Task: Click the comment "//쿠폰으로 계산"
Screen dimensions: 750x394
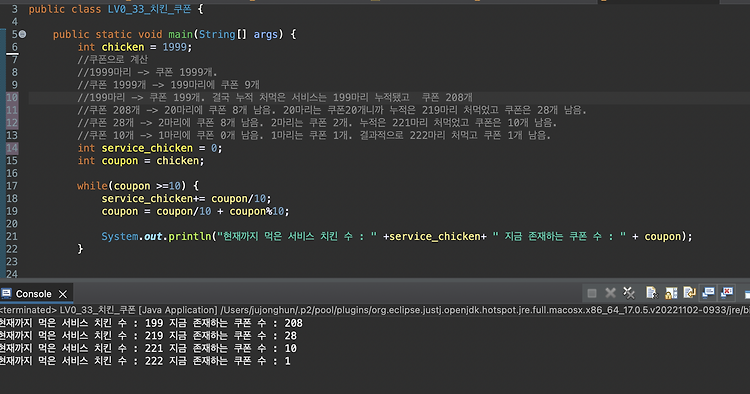Action: point(112,60)
